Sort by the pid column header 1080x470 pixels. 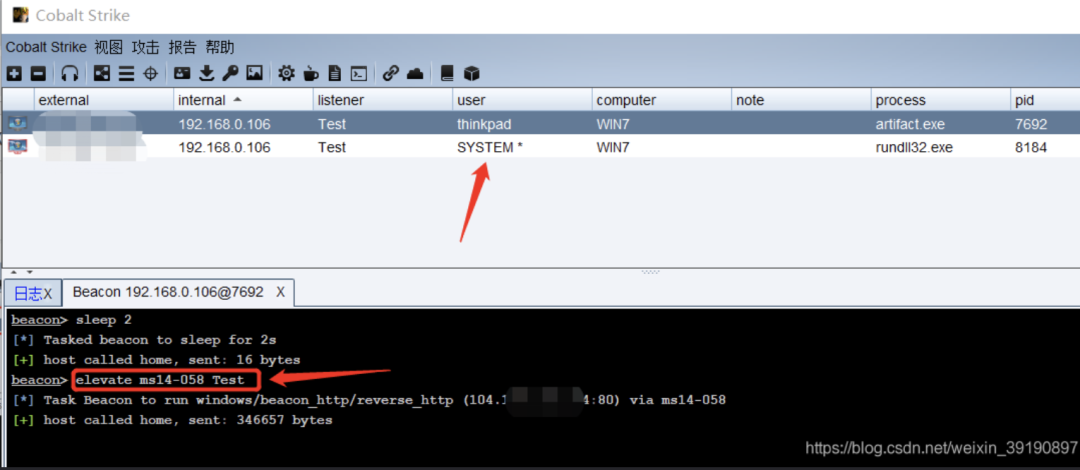click(x=1045, y=100)
